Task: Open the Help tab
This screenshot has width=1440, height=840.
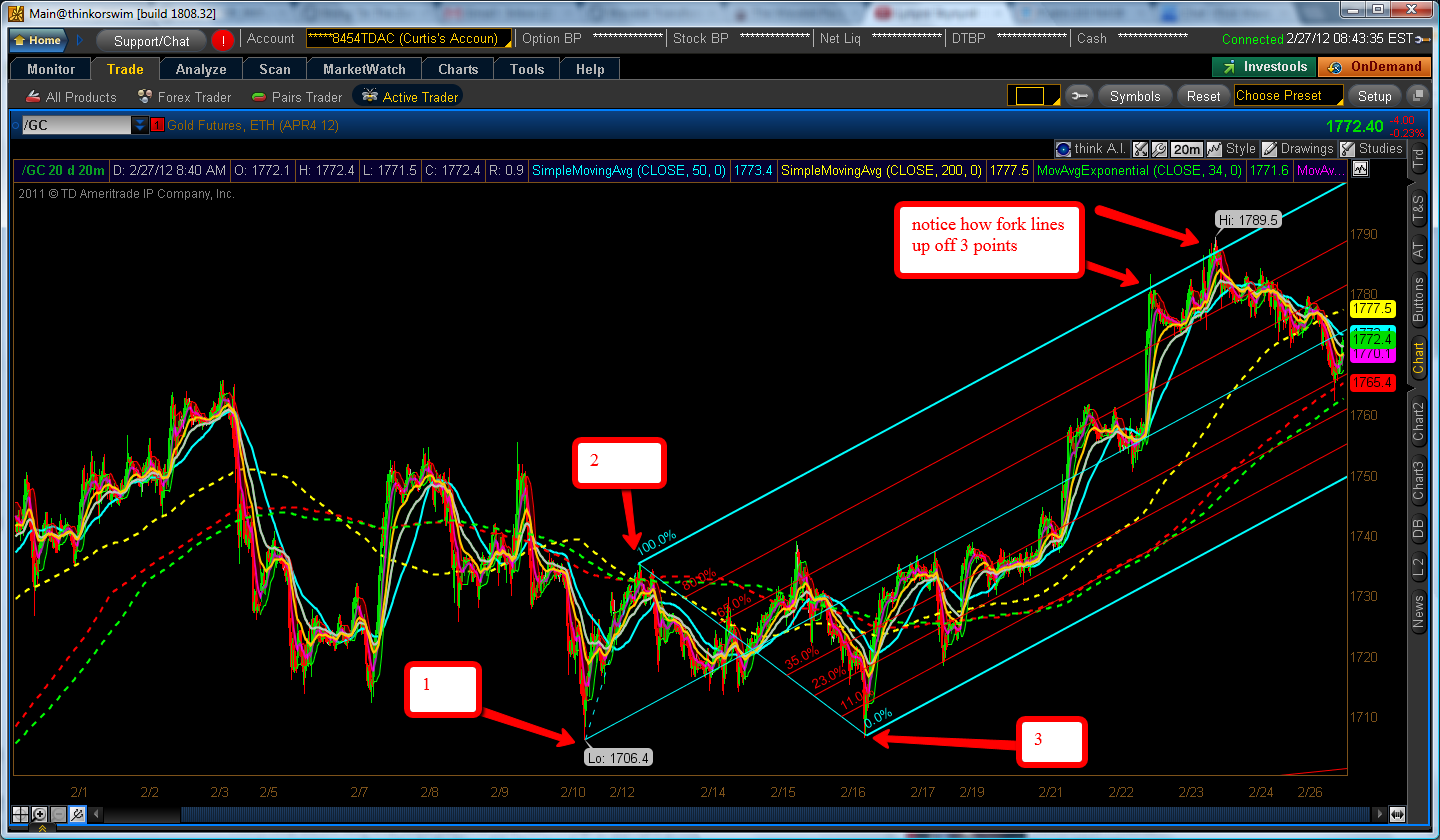Action: [590, 69]
